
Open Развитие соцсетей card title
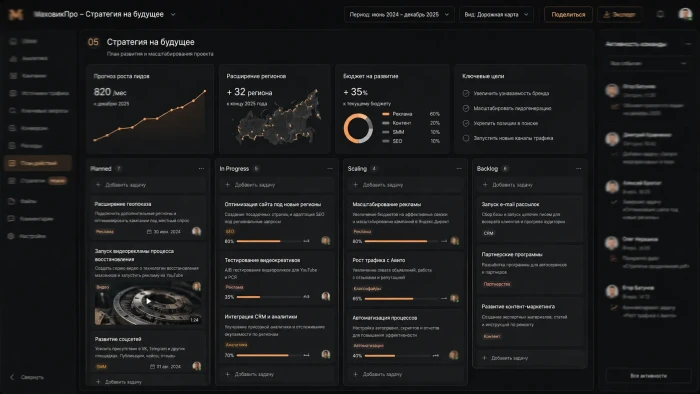coord(118,339)
